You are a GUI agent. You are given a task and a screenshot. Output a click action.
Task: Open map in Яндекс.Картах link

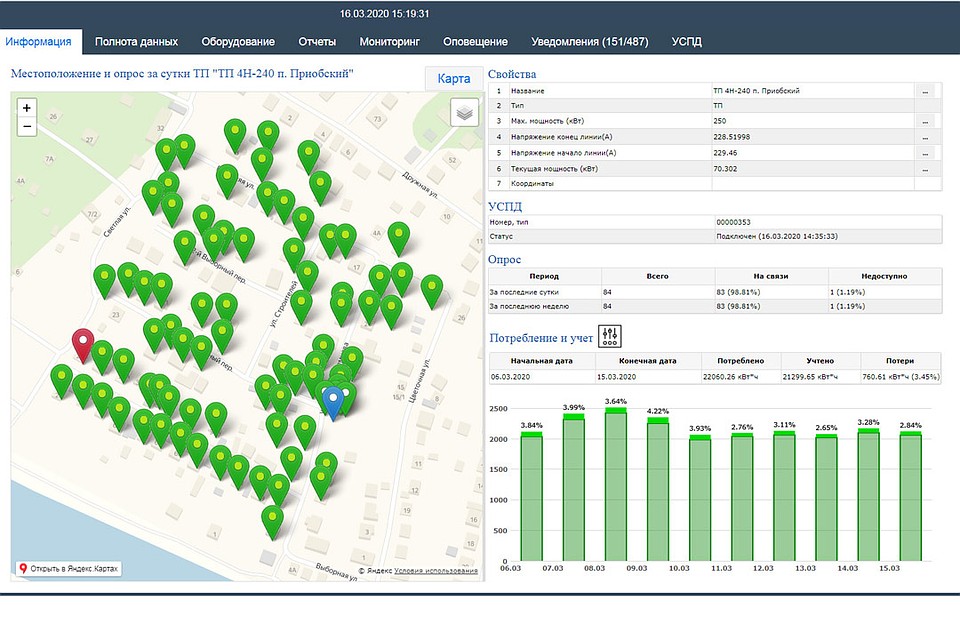(x=69, y=568)
